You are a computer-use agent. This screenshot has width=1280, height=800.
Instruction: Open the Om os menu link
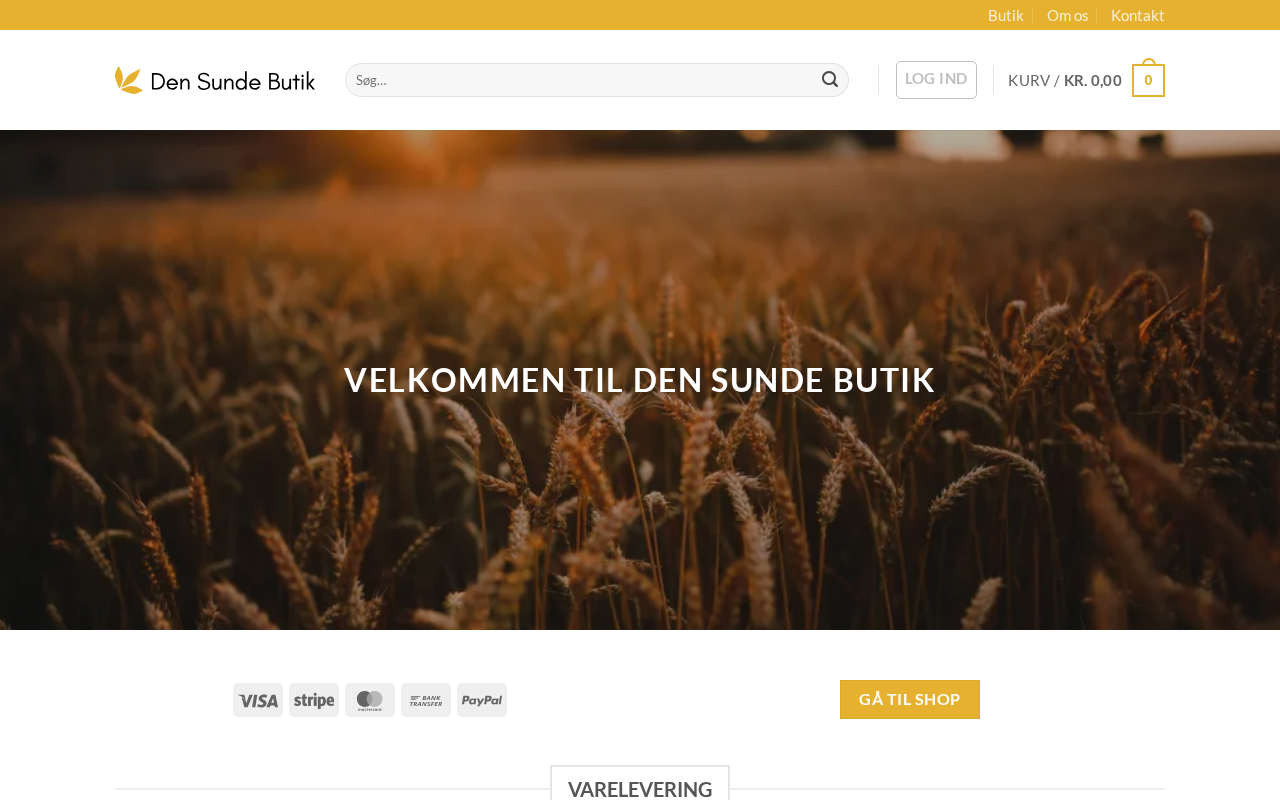click(x=1068, y=15)
